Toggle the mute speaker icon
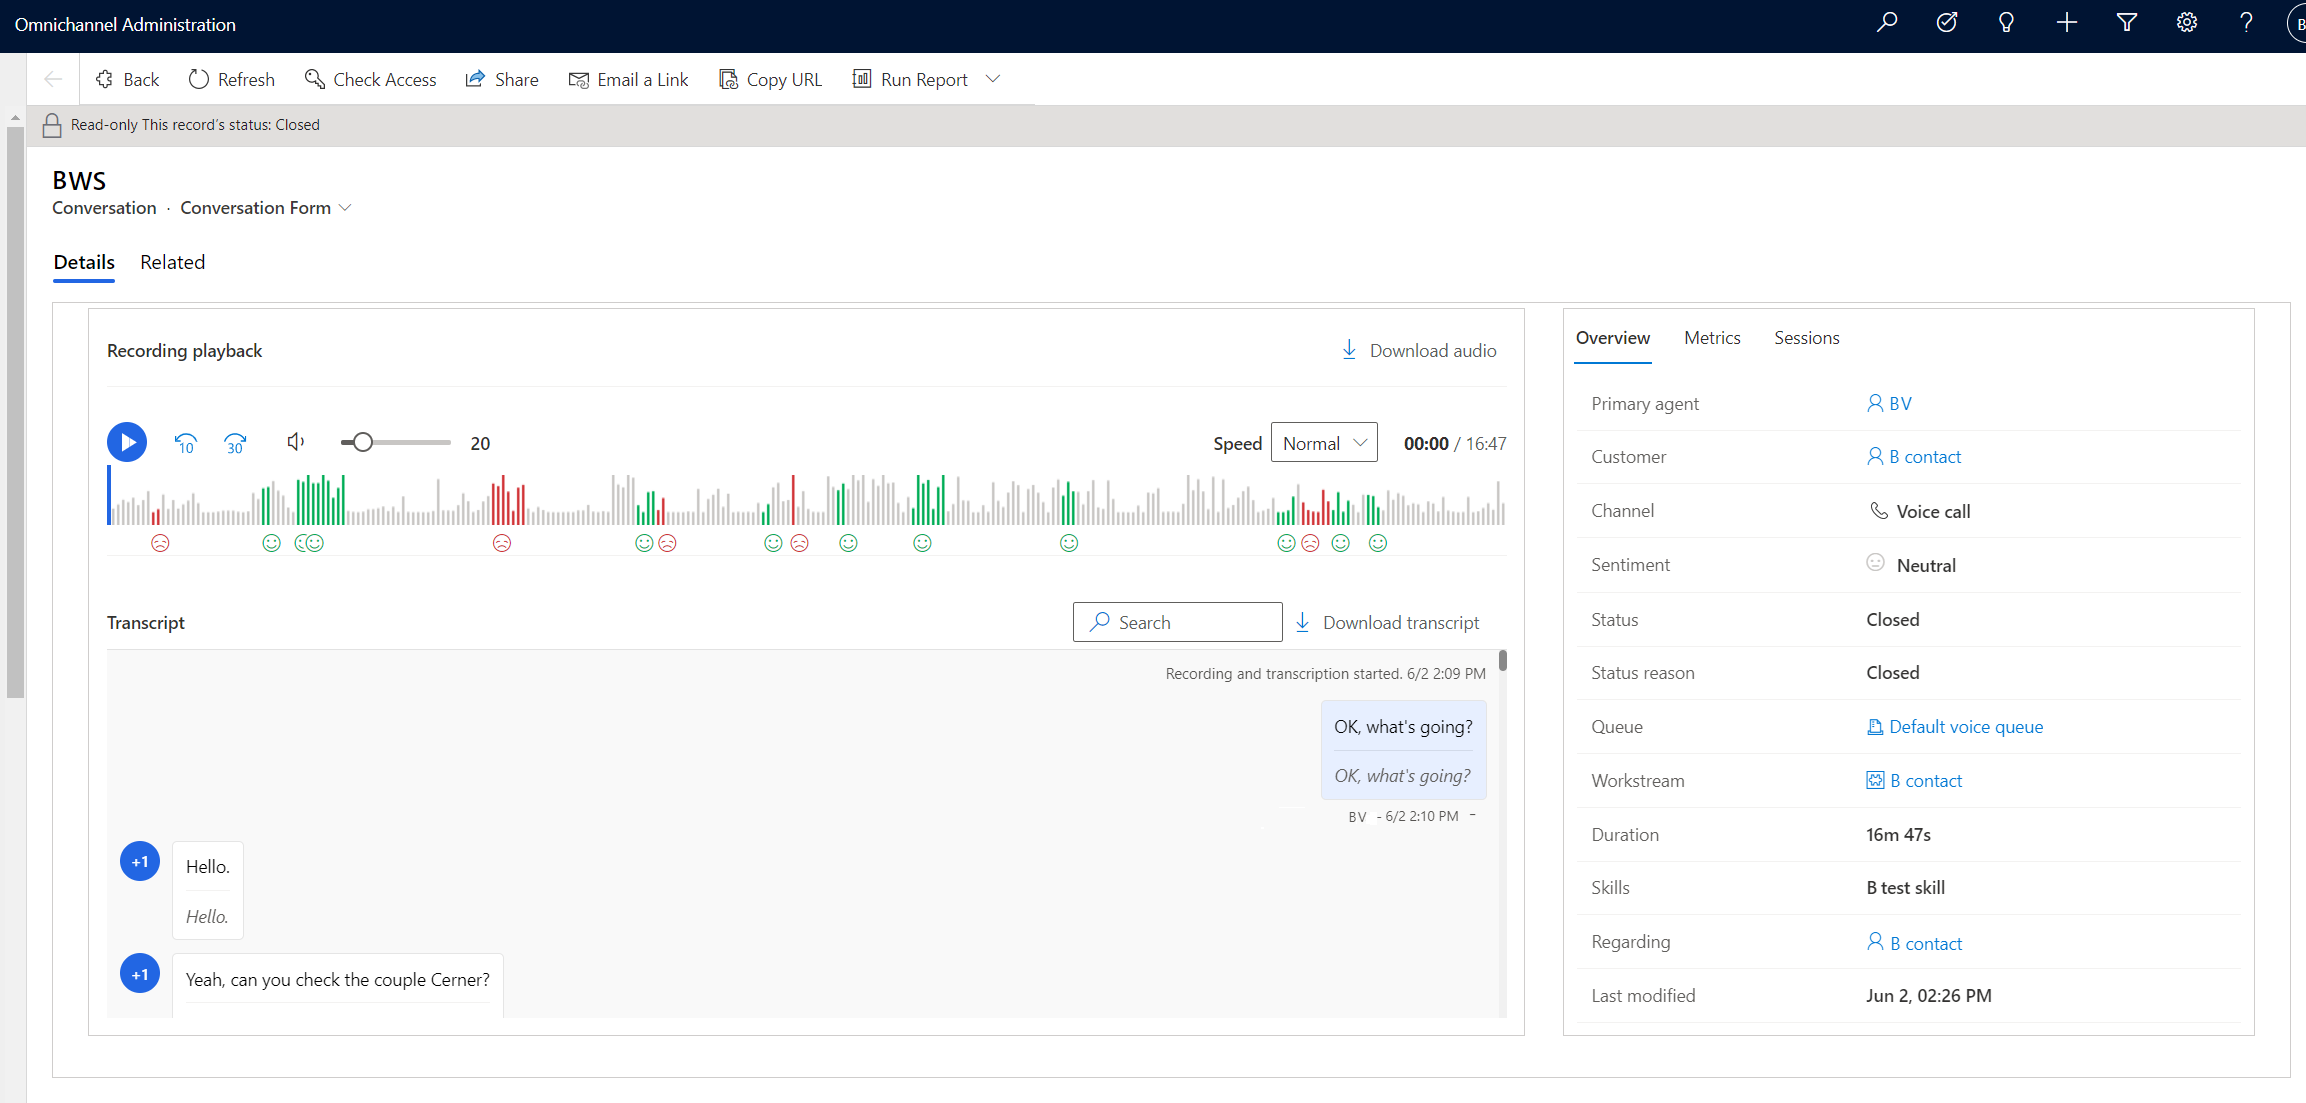The image size is (2306, 1103). (x=294, y=441)
